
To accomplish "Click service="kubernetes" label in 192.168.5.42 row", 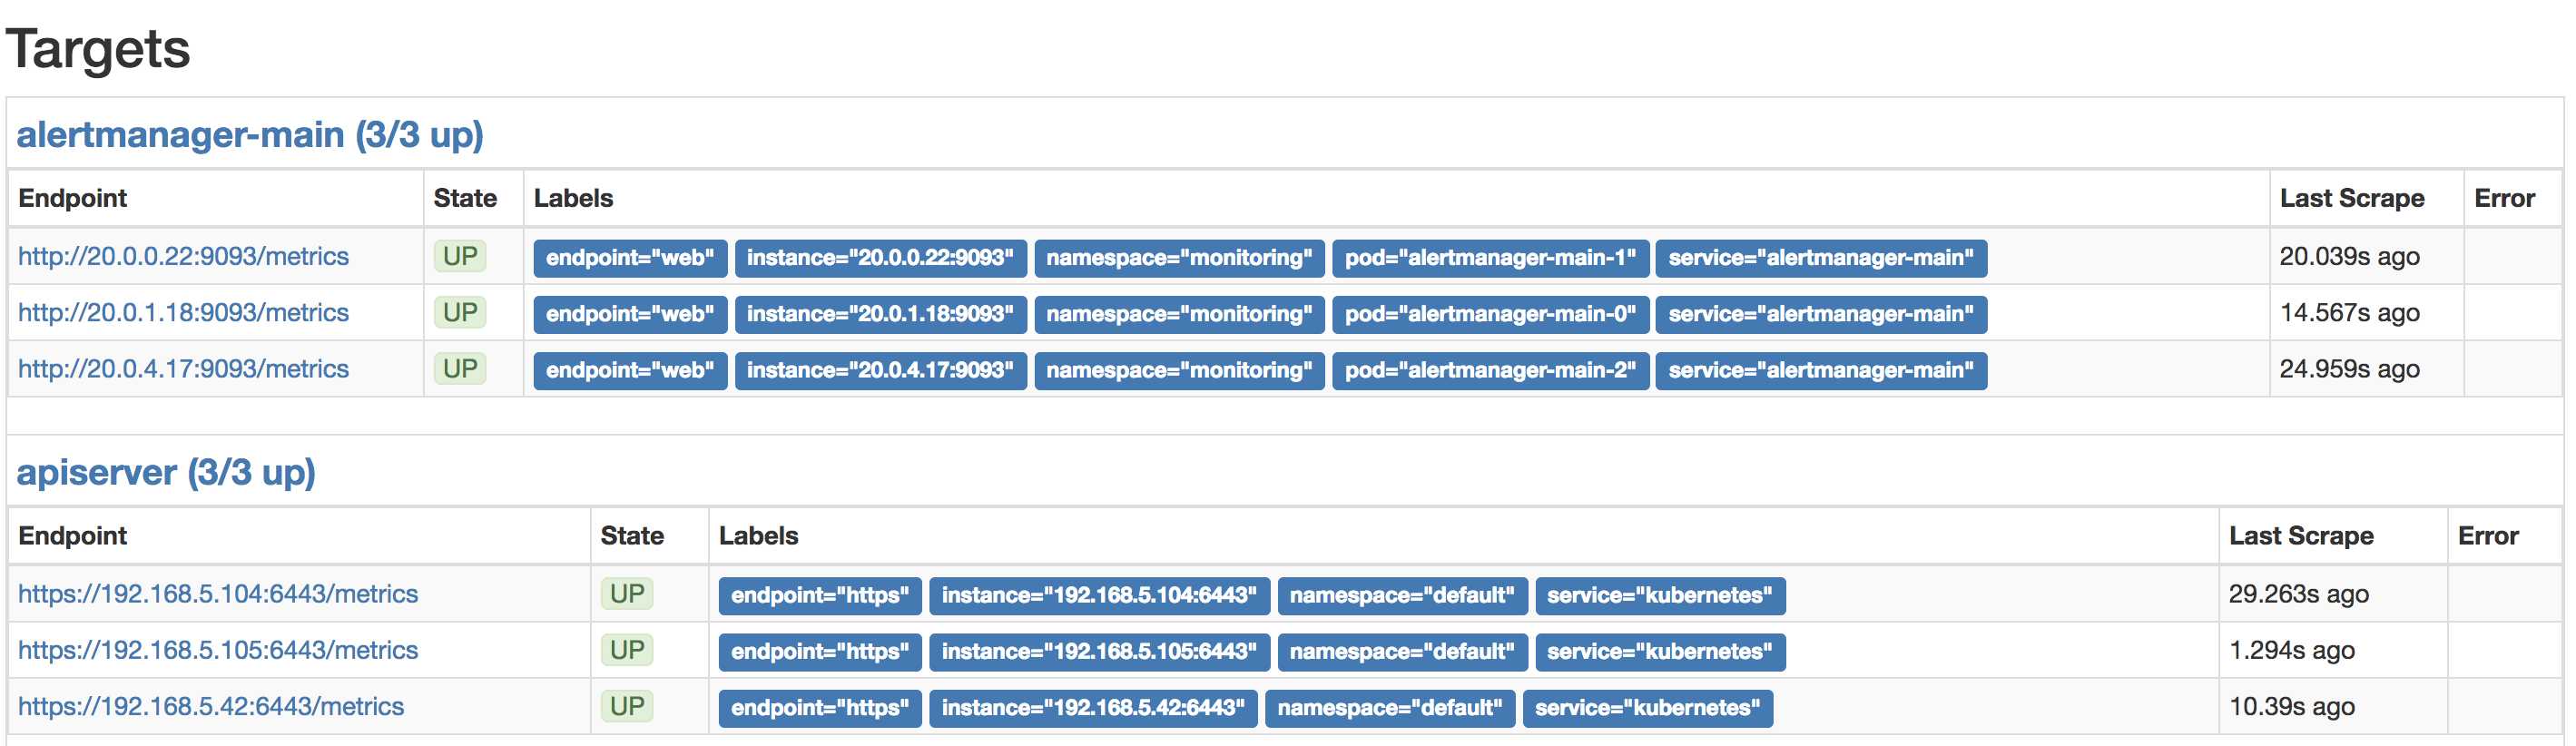I will [x=1648, y=708].
